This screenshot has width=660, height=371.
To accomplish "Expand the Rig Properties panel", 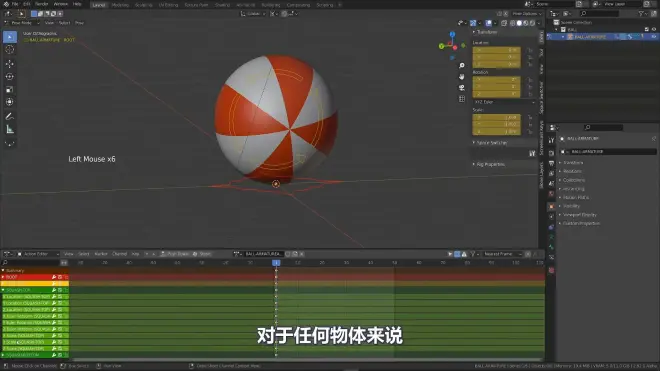I will 490,164.
